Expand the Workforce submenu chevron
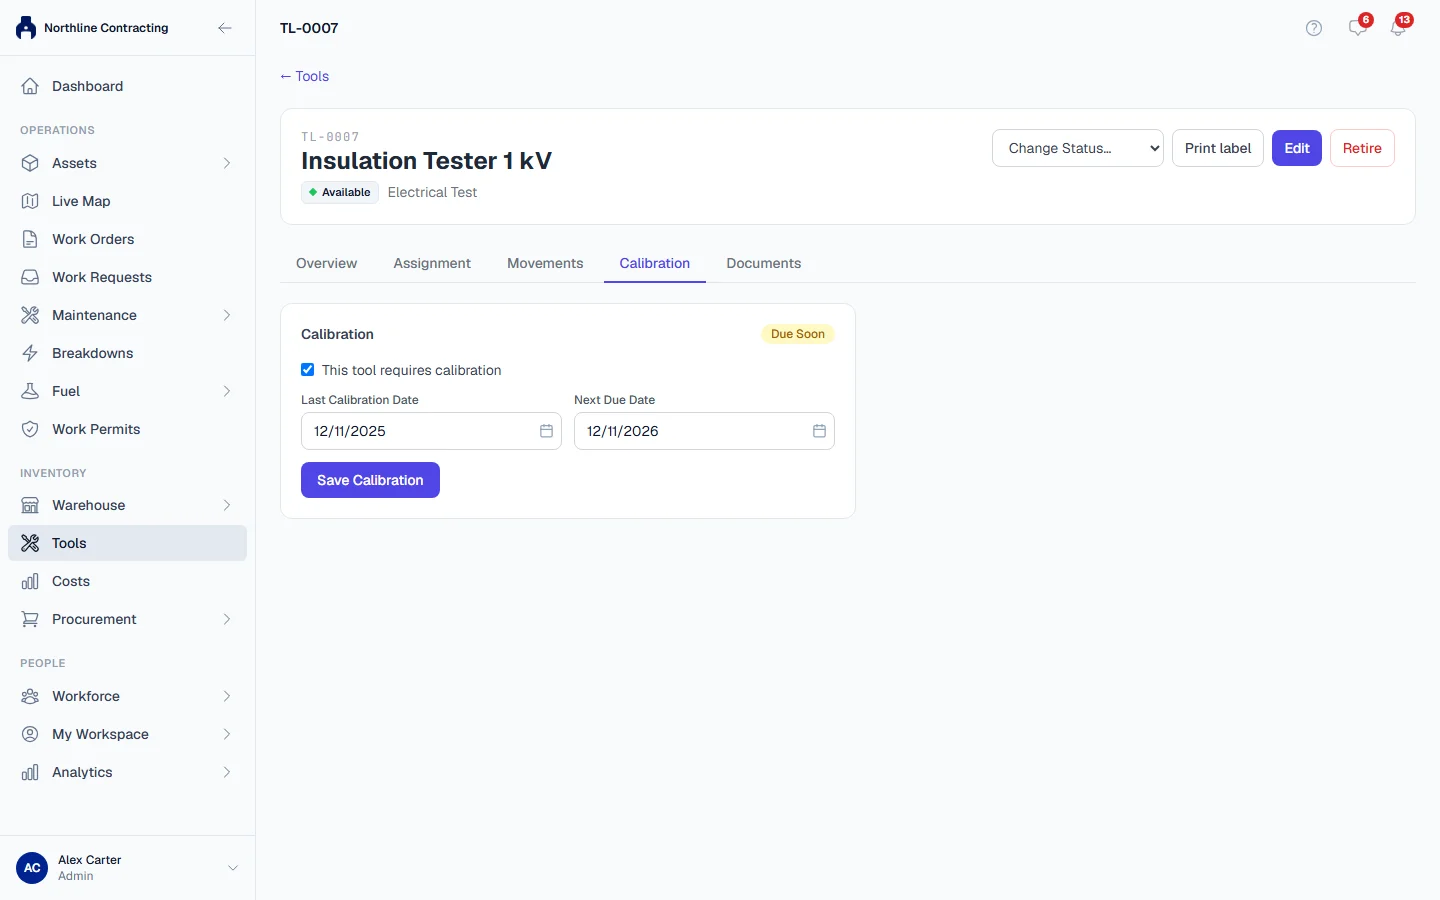The image size is (1440, 900). (x=227, y=696)
